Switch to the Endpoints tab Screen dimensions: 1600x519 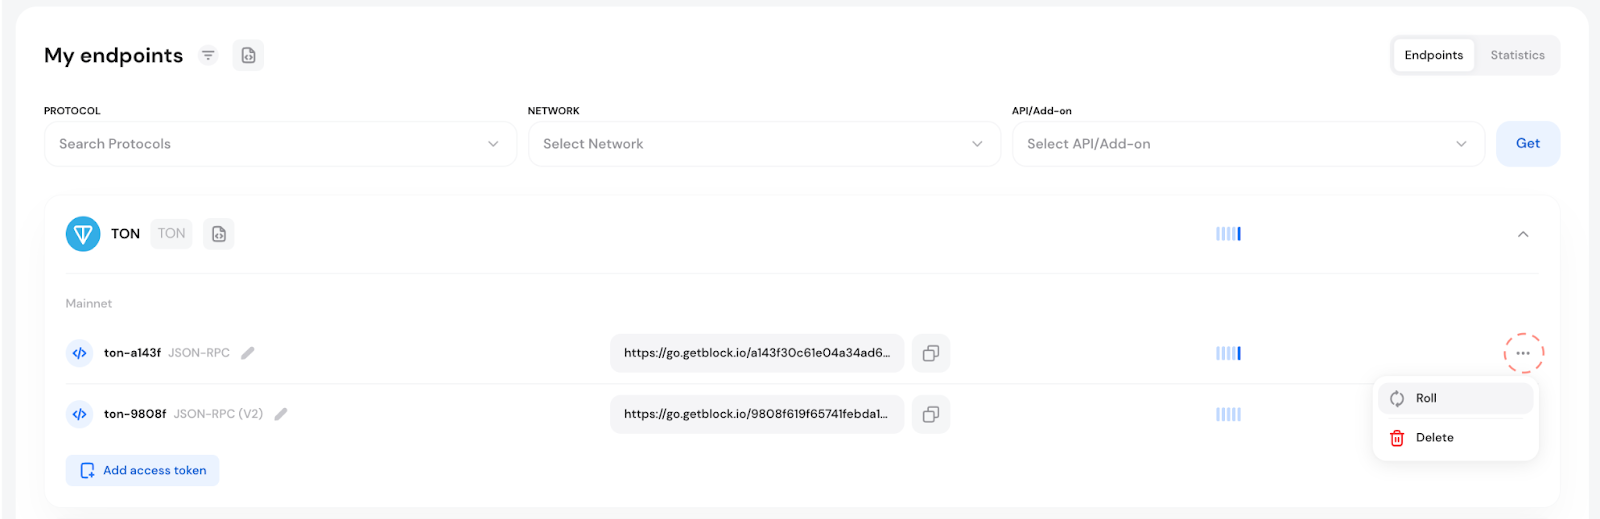pos(1433,55)
